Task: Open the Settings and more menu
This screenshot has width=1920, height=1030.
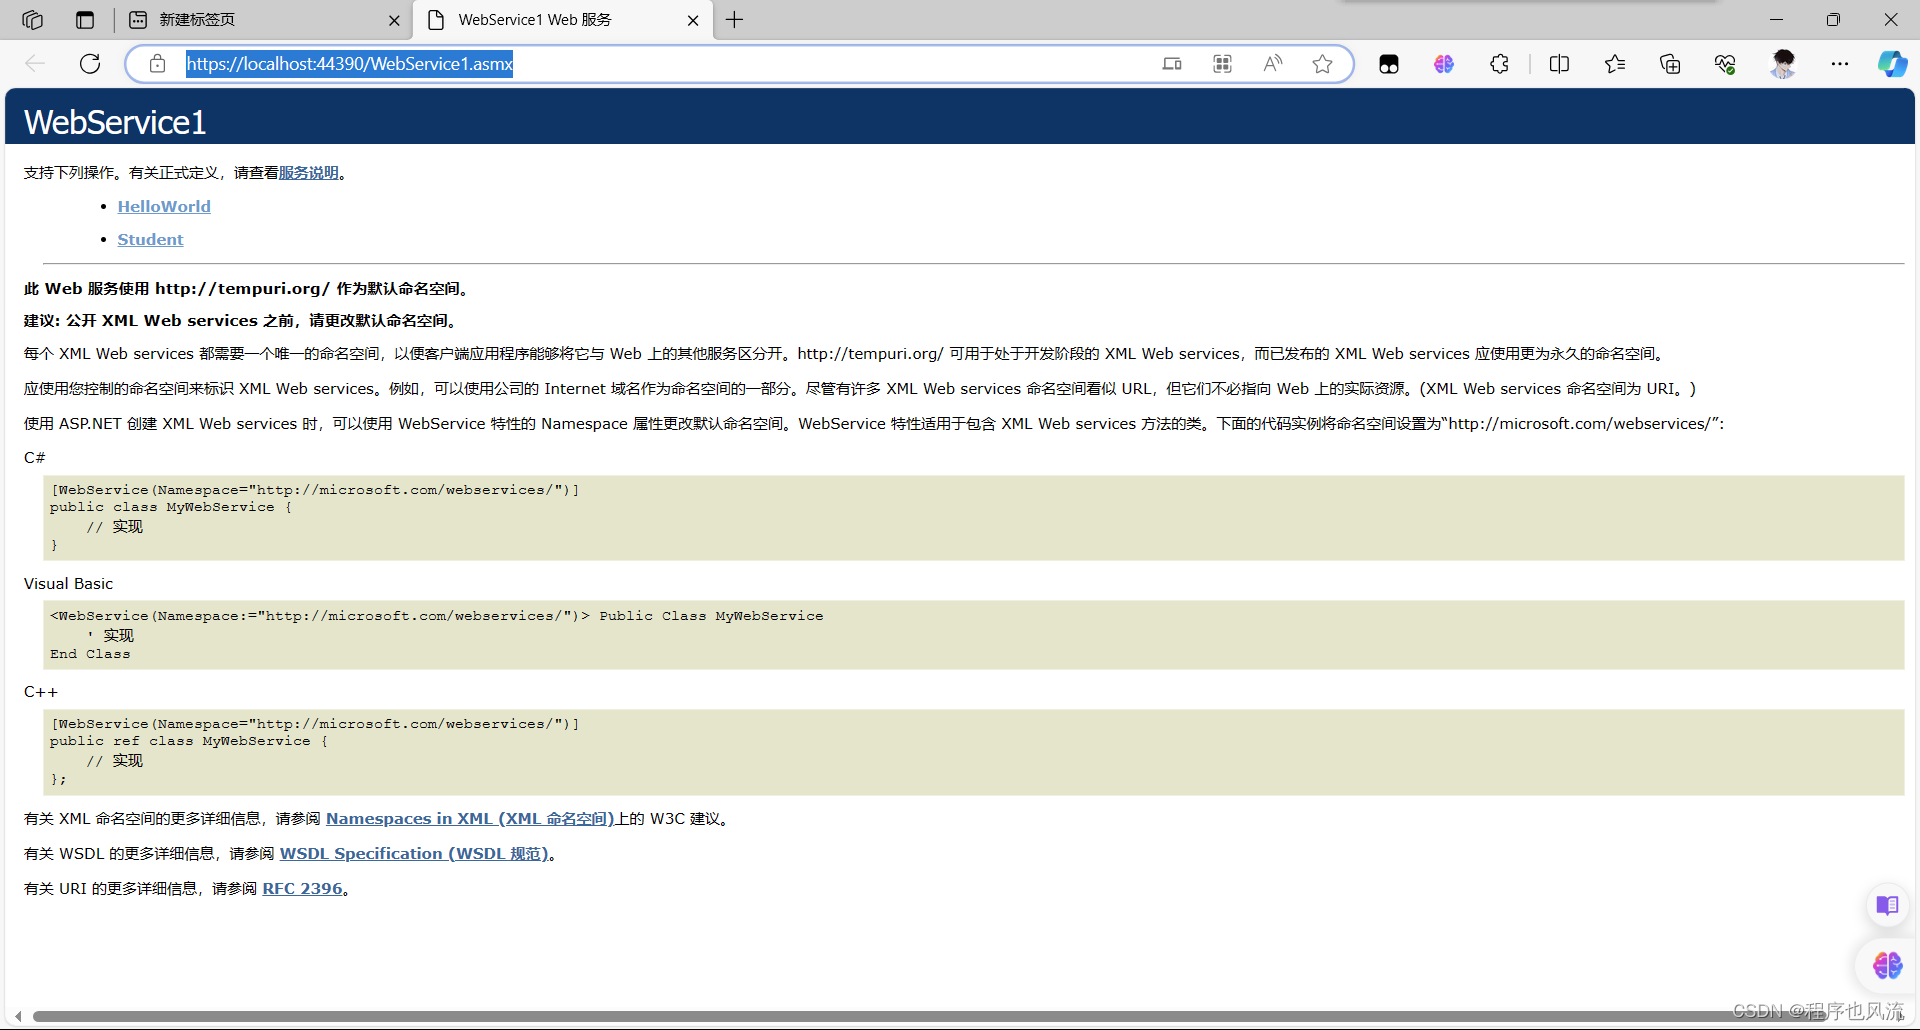Action: 1841,63
